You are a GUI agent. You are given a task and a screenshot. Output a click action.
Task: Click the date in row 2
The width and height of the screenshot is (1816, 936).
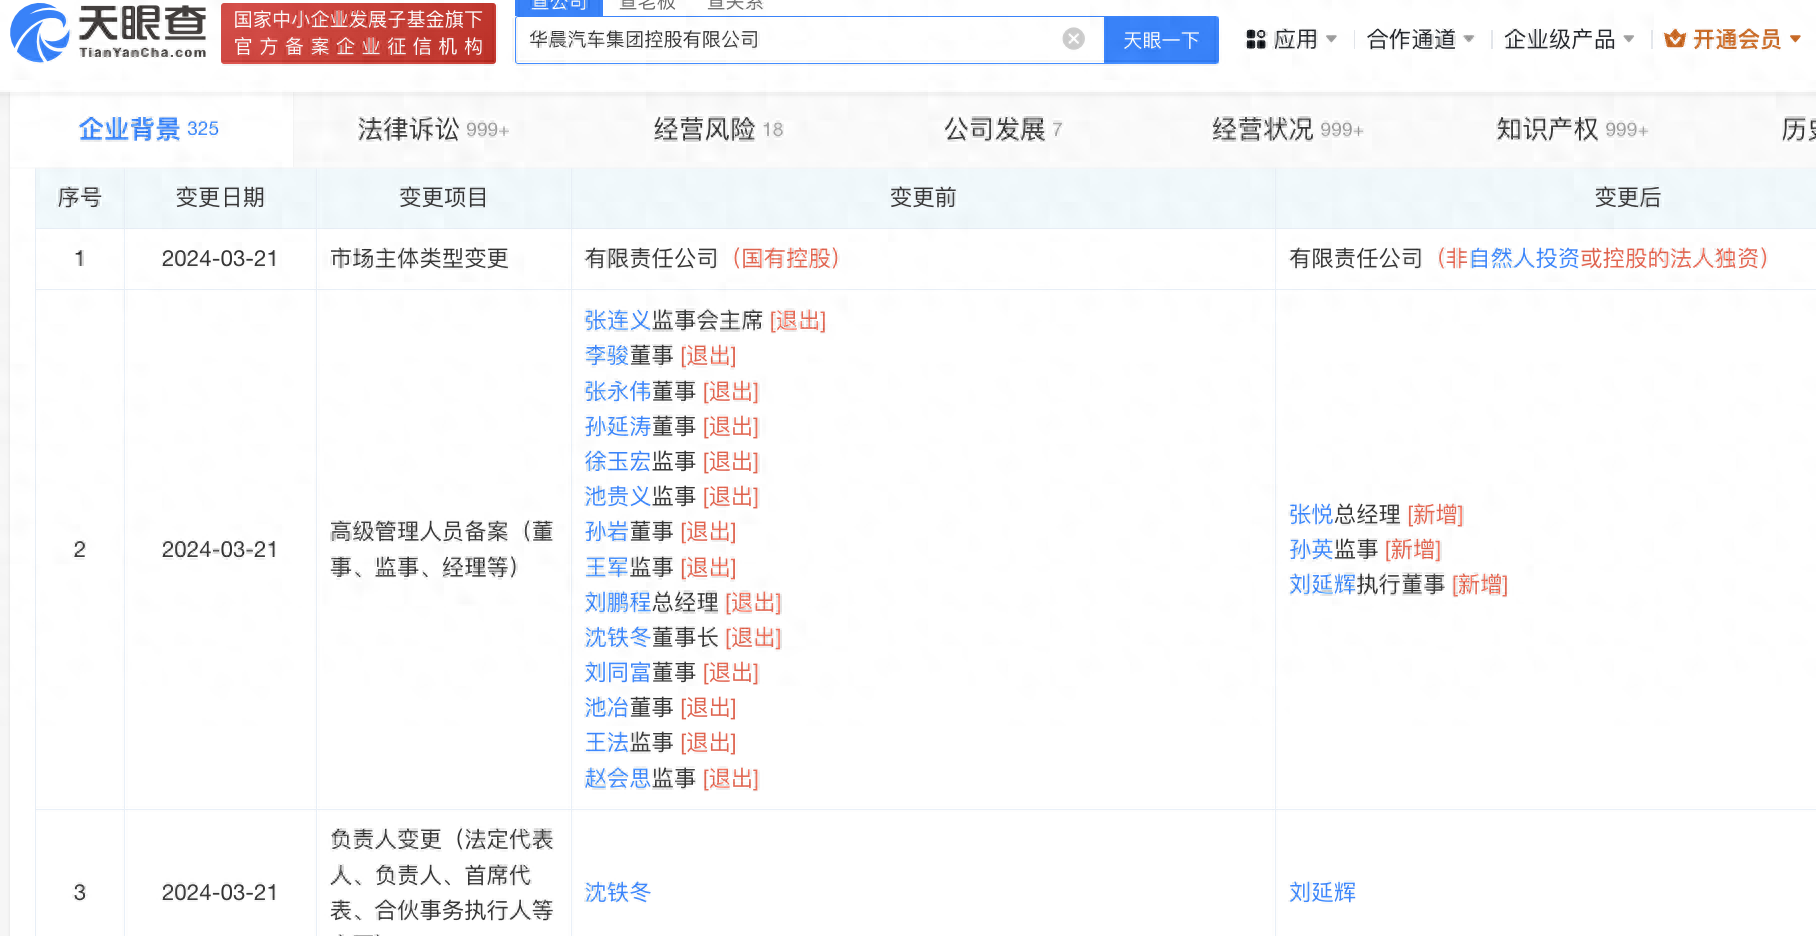(220, 549)
